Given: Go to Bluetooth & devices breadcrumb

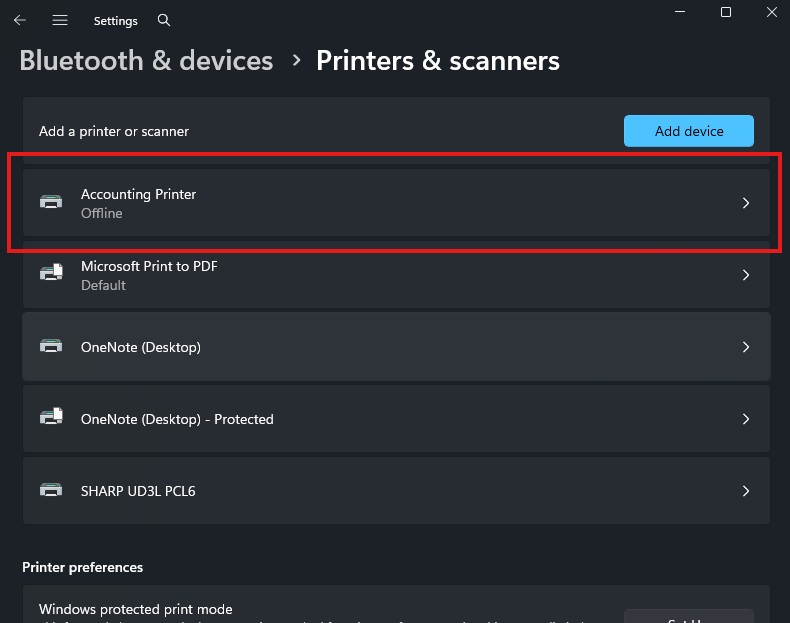Looking at the screenshot, I should pyautogui.click(x=146, y=61).
